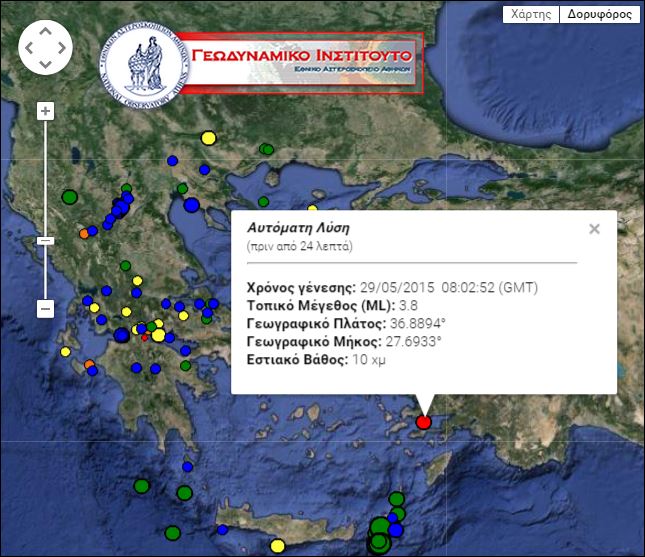The image size is (645, 557).
Task: Select the large yellow marker in Bulgaria
Action: (209, 138)
